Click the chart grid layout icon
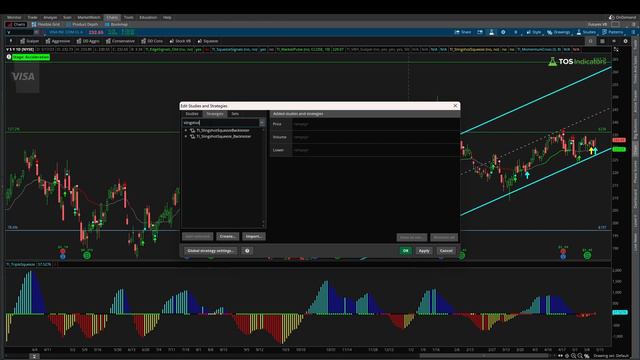Screen dimensions: 640x360 click(602, 41)
